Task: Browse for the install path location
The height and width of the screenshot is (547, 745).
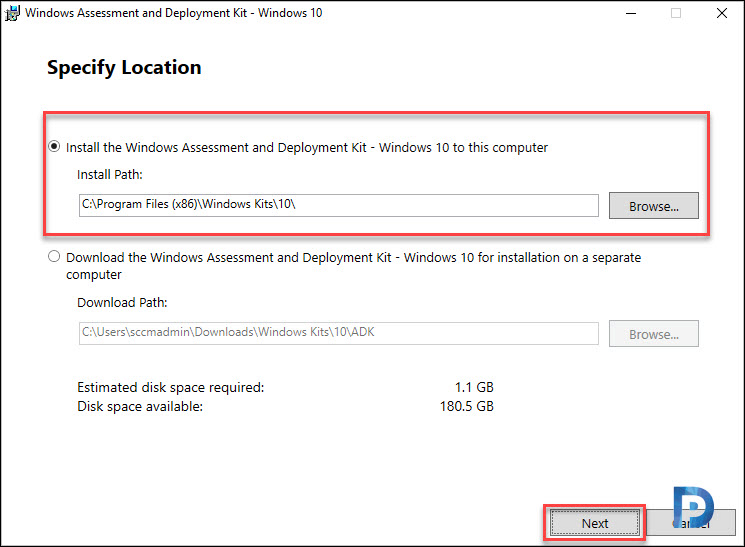Action: [653, 206]
